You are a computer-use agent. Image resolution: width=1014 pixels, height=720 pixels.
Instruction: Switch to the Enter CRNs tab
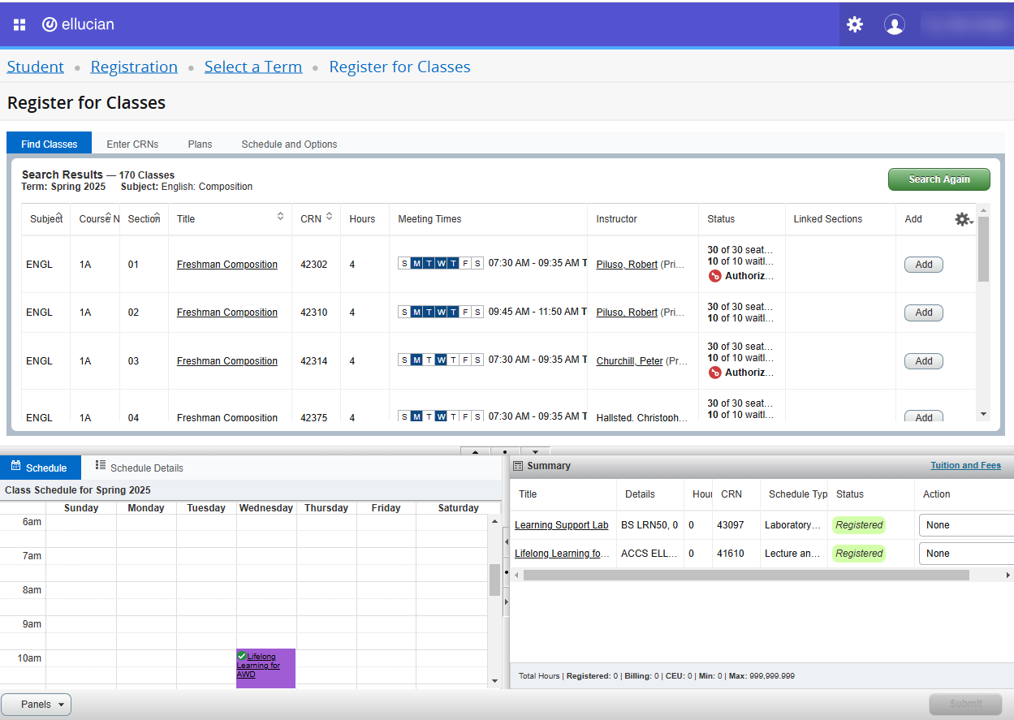[x=132, y=144]
